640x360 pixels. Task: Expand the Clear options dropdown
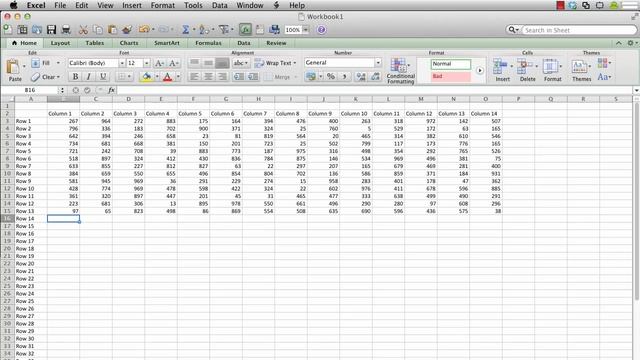58,77
